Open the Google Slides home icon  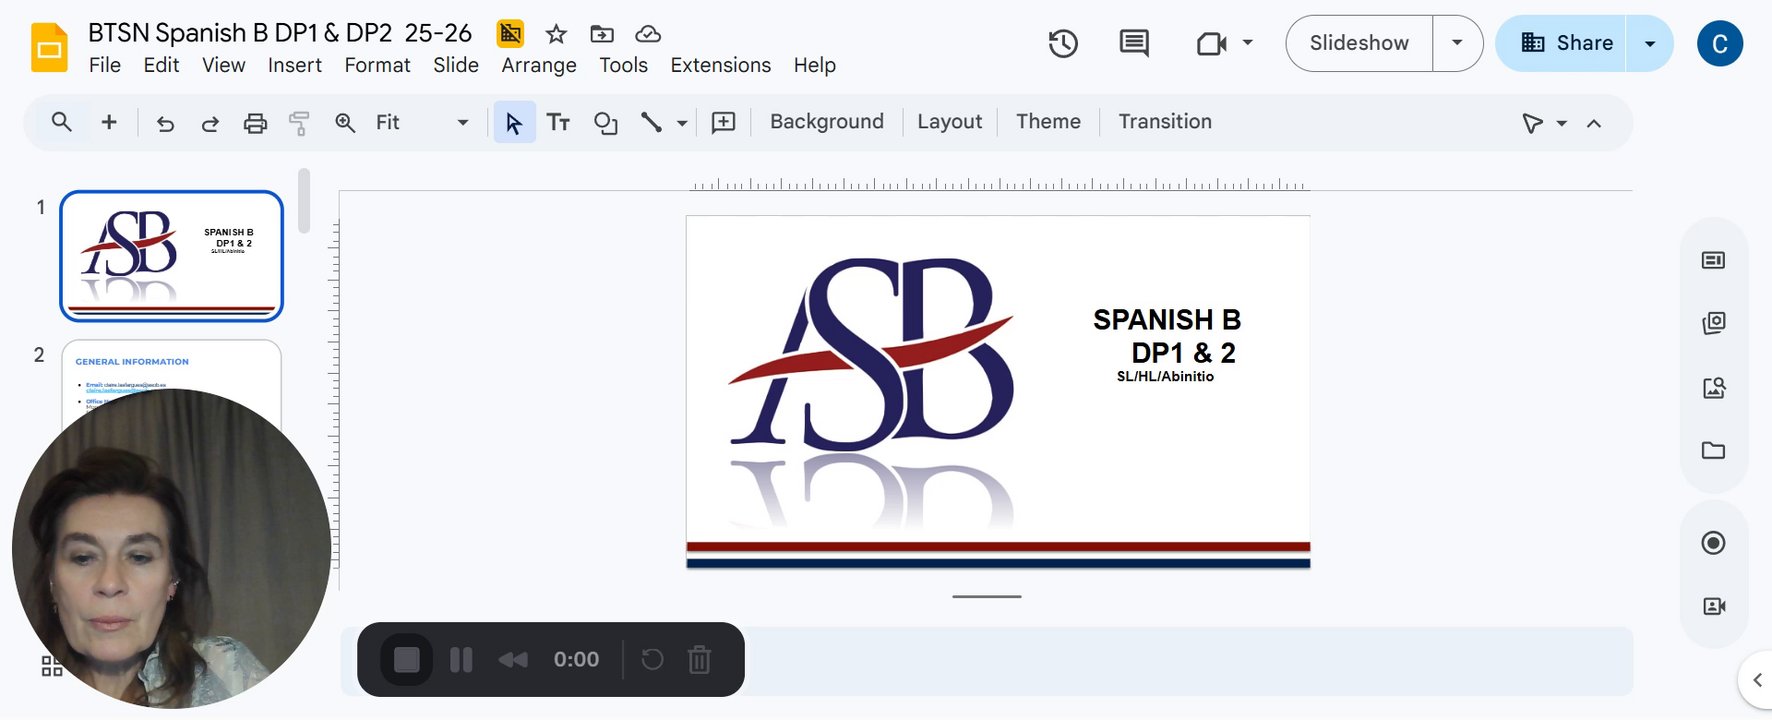pos(49,48)
